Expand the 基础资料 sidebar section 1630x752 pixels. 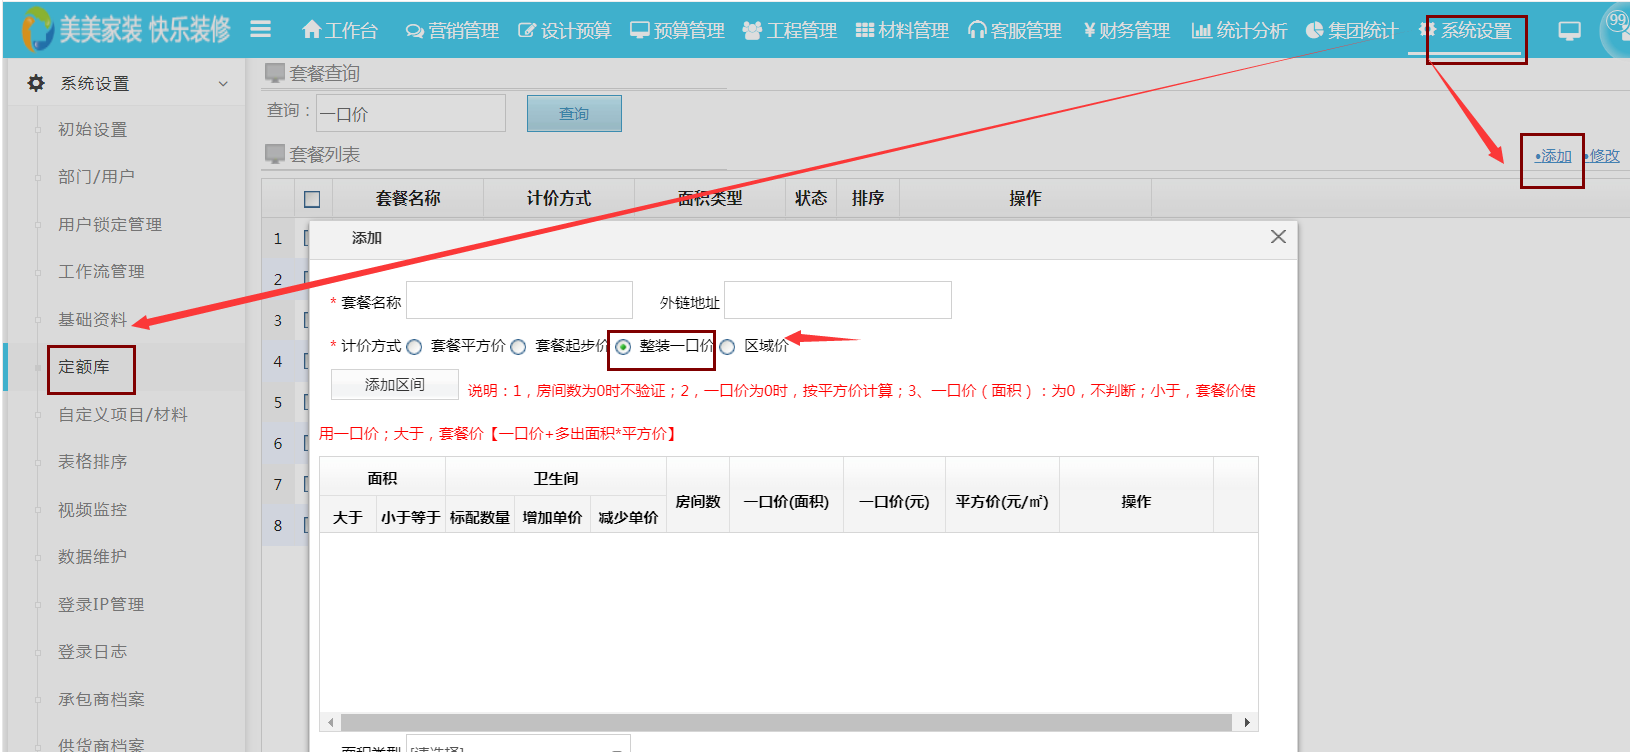[x=92, y=320]
